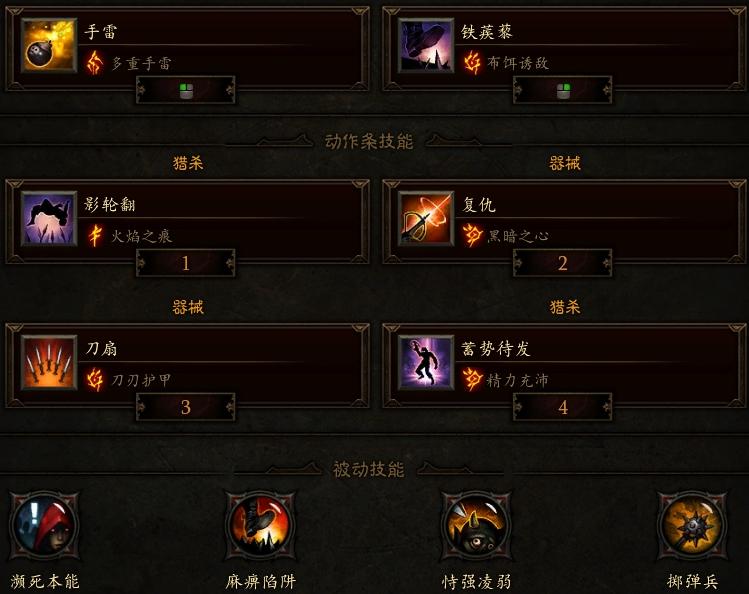The width and height of the screenshot is (749, 594).
Task: Choose the 影轮翻 vault skill icon
Action: tap(49, 218)
